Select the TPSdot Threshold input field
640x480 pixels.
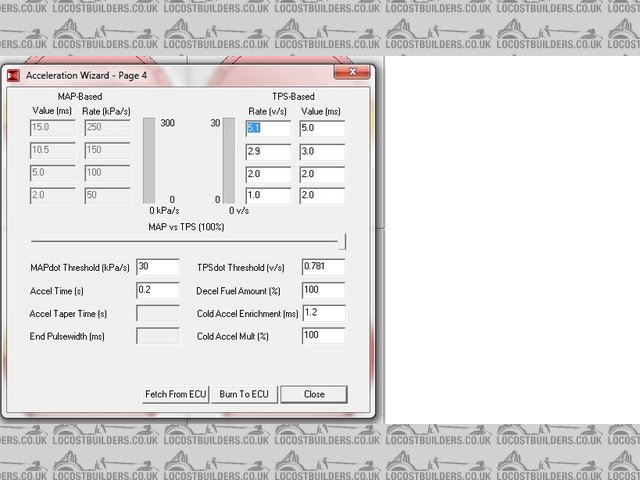pos(322,267)
